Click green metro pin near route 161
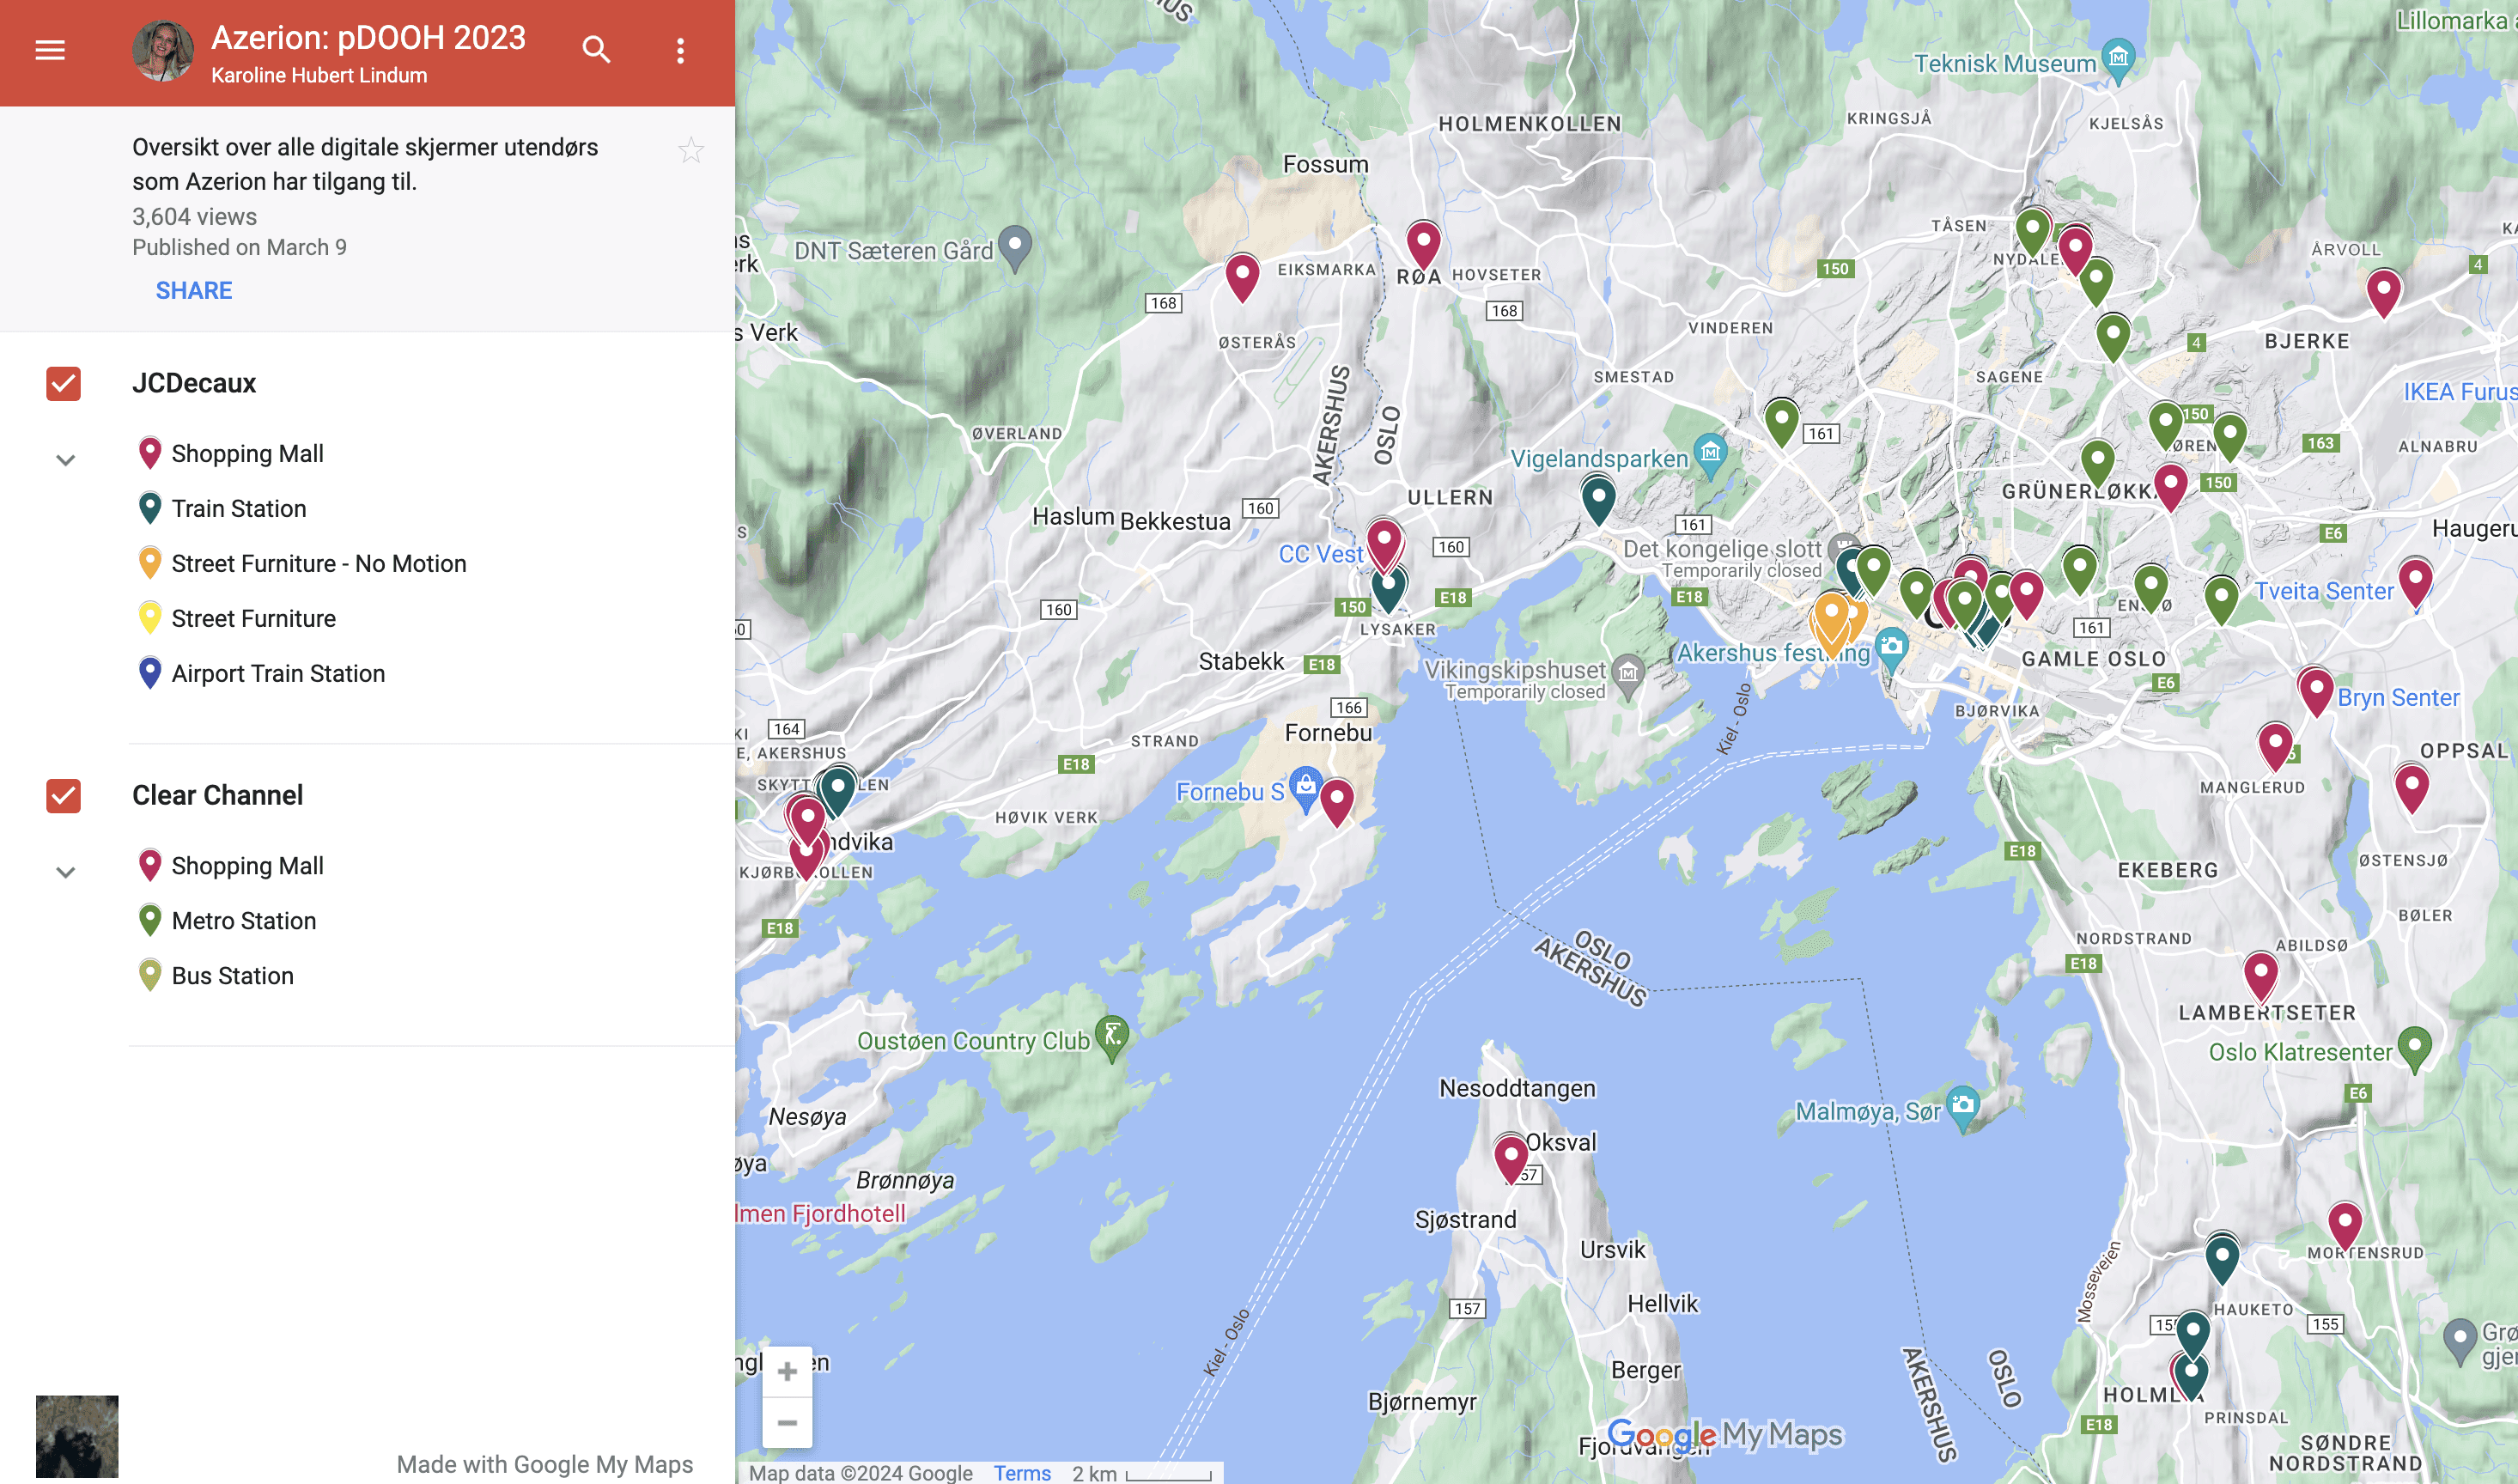Viewport: 2518px width, 1484px height. (x=1781, y=421)
